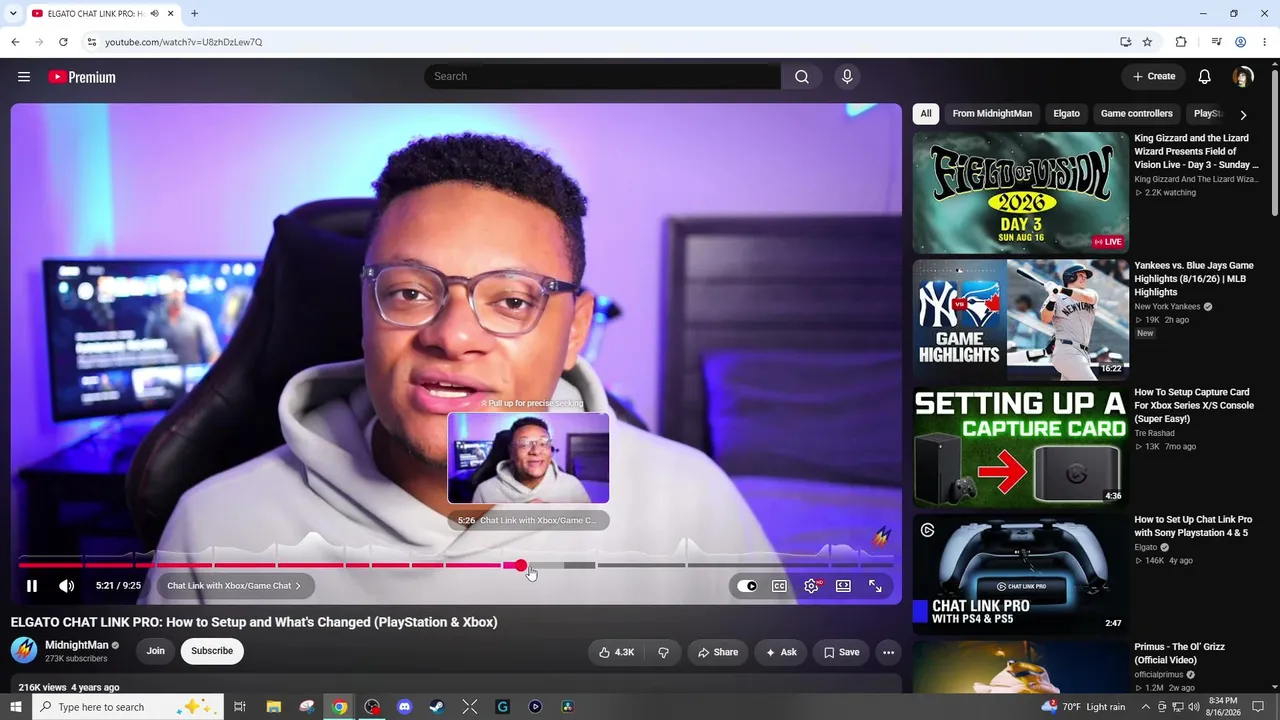The width and height of the screenshot is (1280, 720).
Task: Click the search magnifier button
Action: pos(802,77)
